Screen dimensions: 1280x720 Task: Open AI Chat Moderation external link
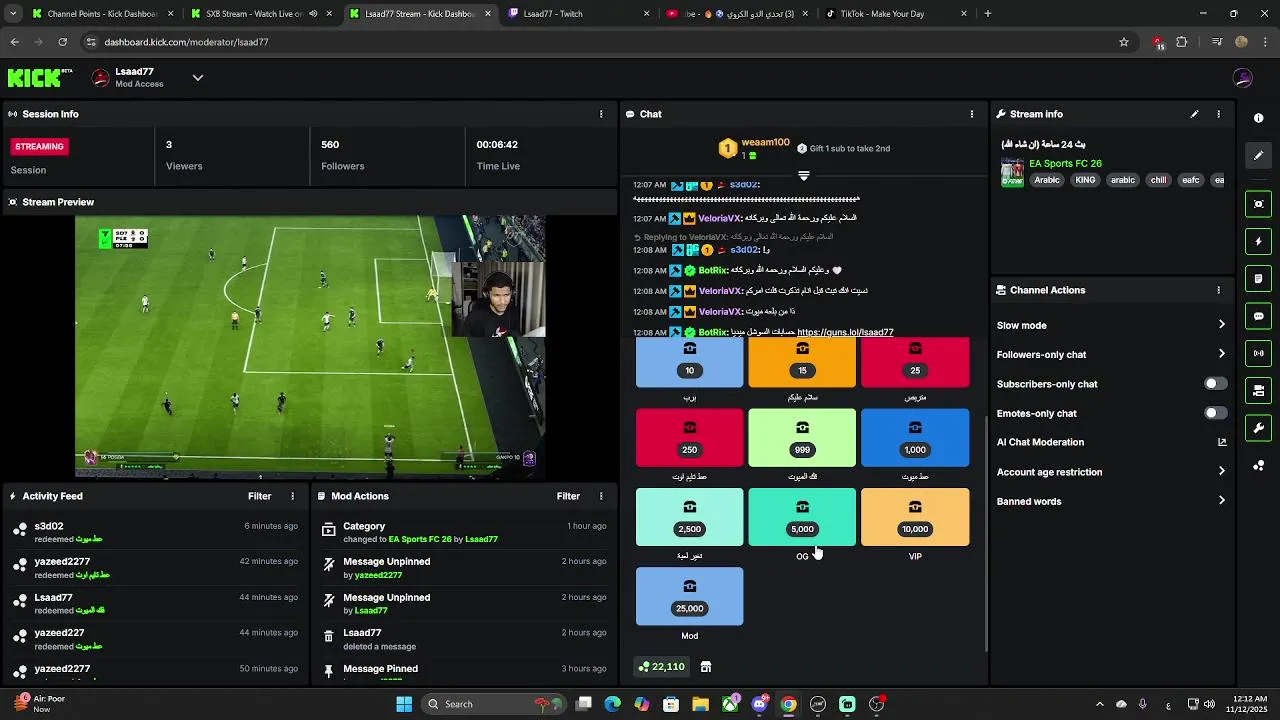1221,442
